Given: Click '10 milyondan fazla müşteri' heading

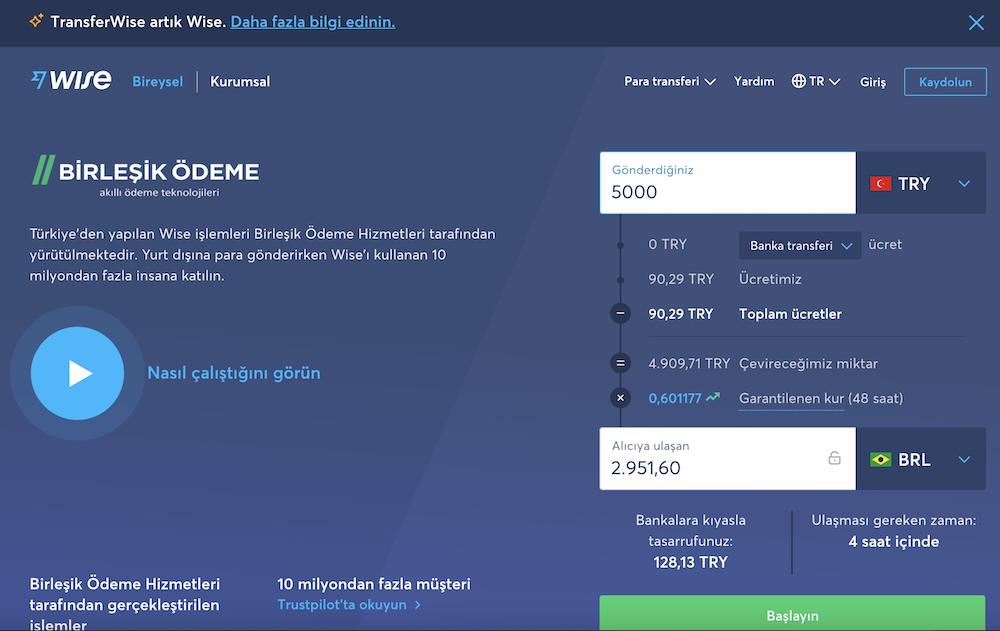Looking at the screenshot, I should pyautogui.click(x=374, y=584).
